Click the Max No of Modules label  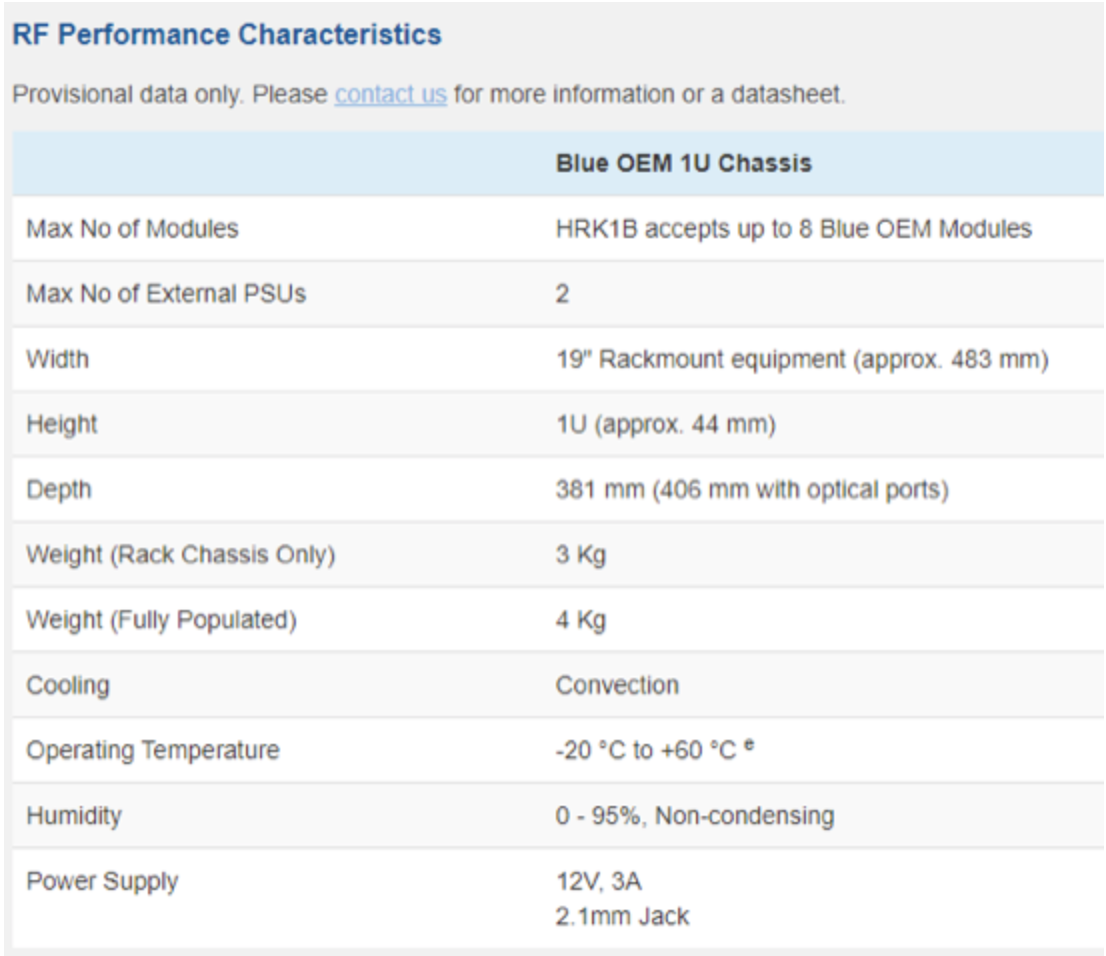(133, 229)
